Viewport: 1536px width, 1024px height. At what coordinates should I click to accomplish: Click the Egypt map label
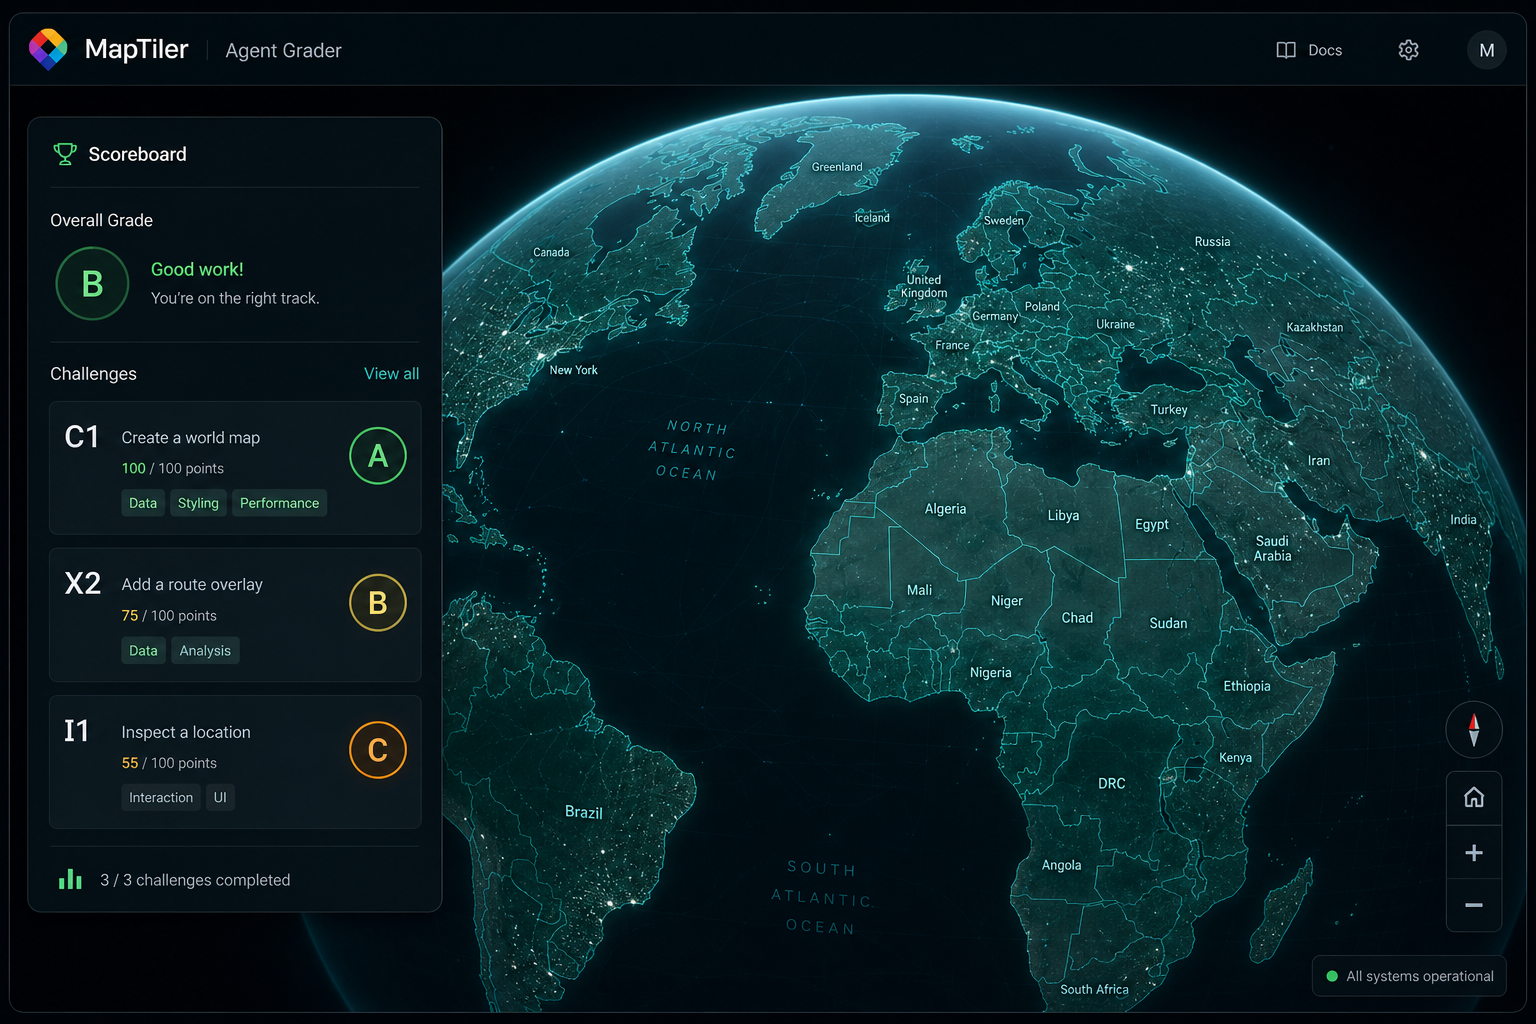coord(1151,524)
